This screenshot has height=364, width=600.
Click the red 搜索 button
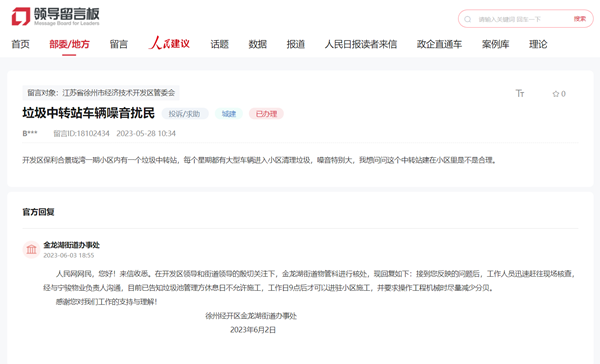pyautogui.click(x=580, y=19)
